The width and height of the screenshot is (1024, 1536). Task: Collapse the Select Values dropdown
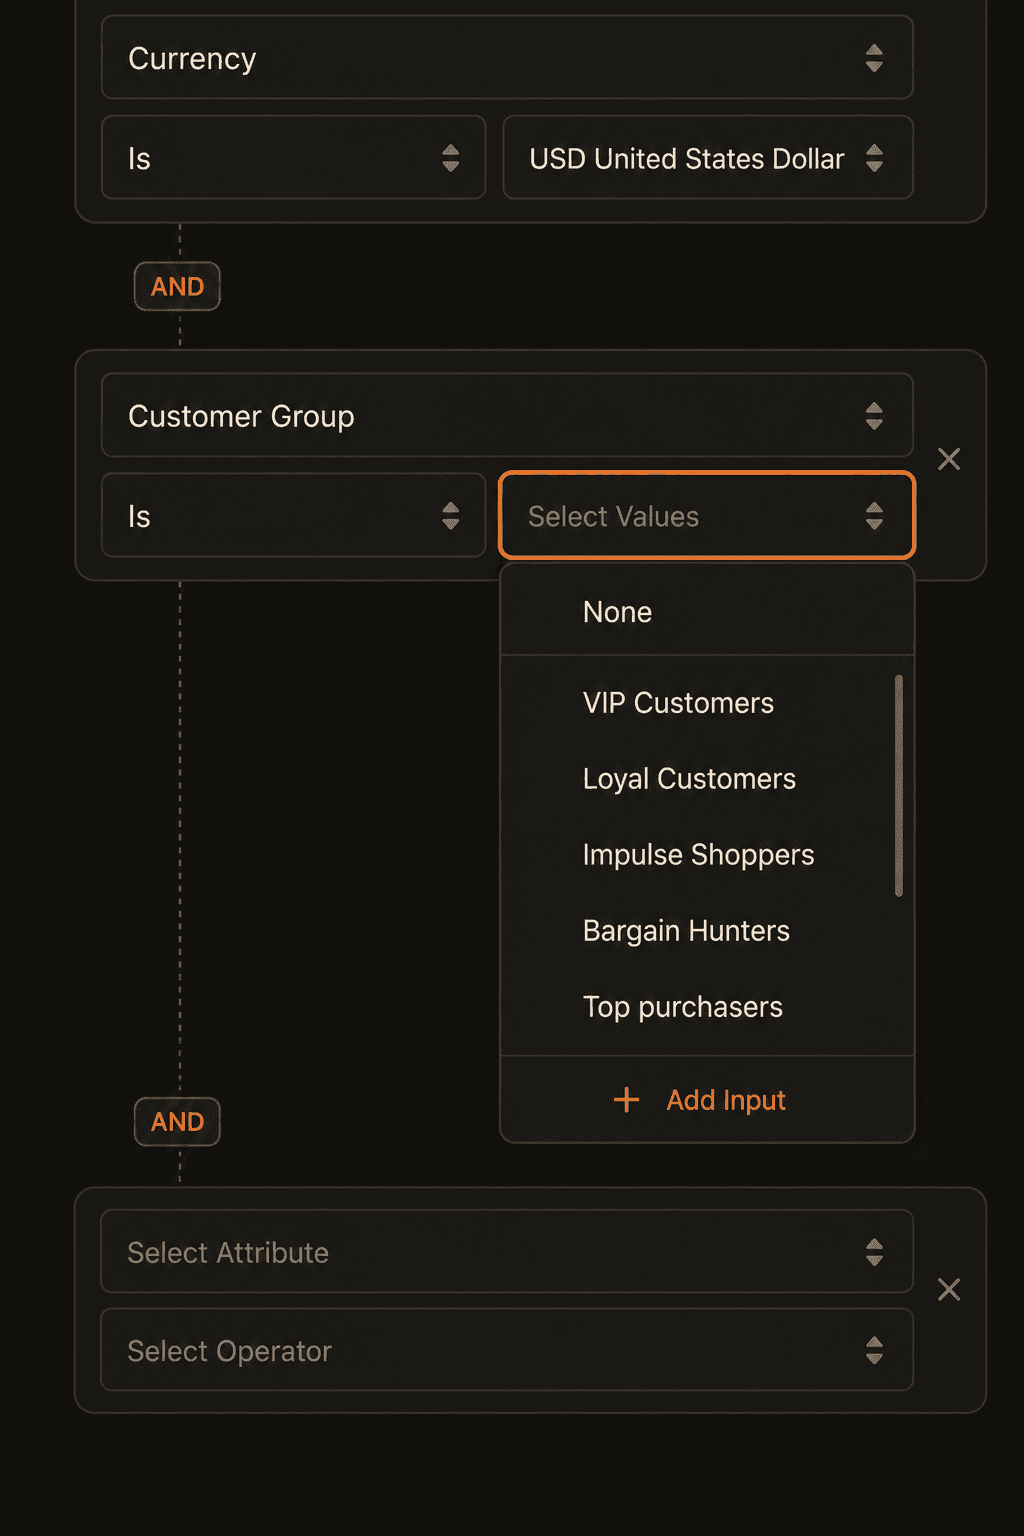click(707, 516)
